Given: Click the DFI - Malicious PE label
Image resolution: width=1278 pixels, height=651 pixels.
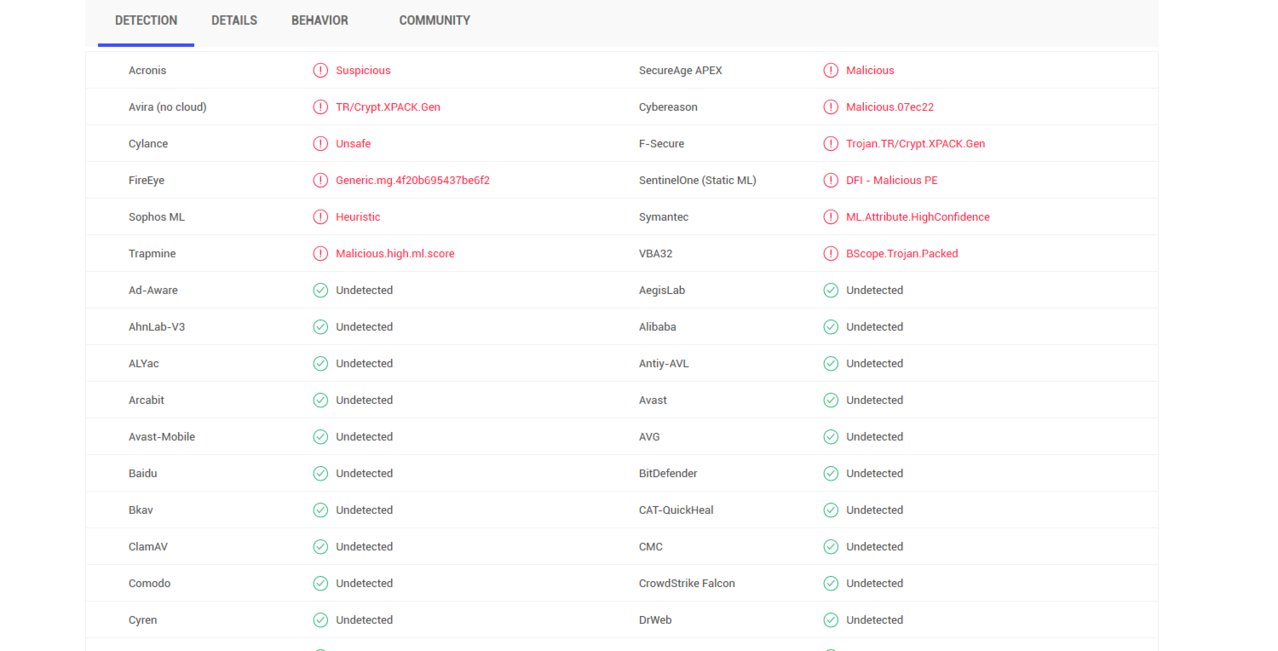Looking at the screenshot, I should click(892, 181).
